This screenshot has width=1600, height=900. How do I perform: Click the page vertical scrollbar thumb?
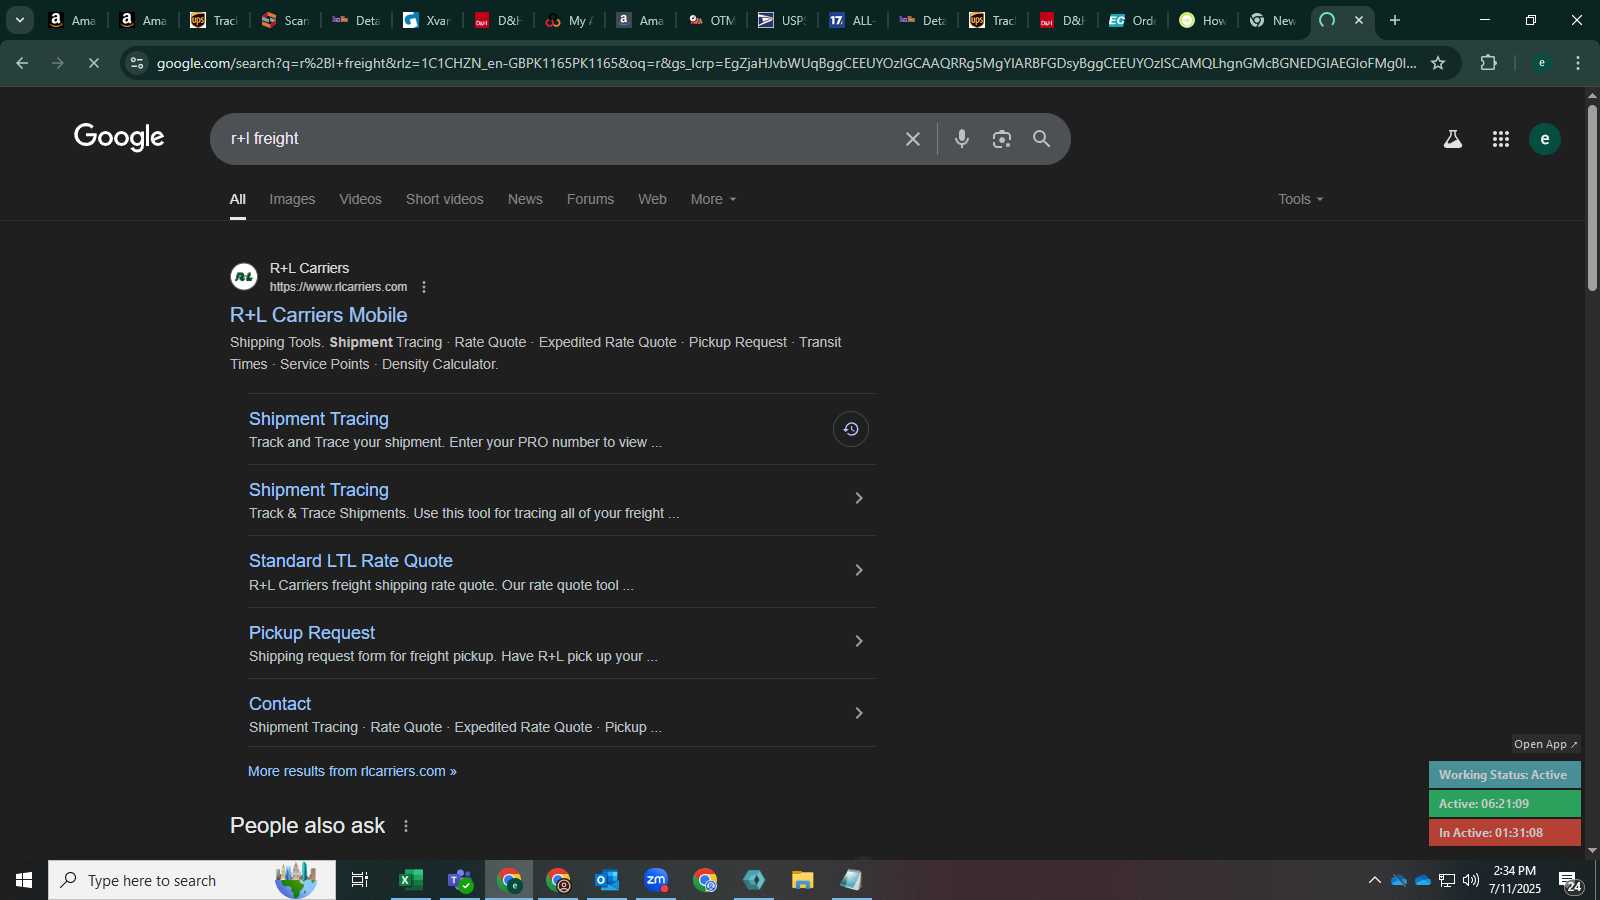coord(1592,197)
